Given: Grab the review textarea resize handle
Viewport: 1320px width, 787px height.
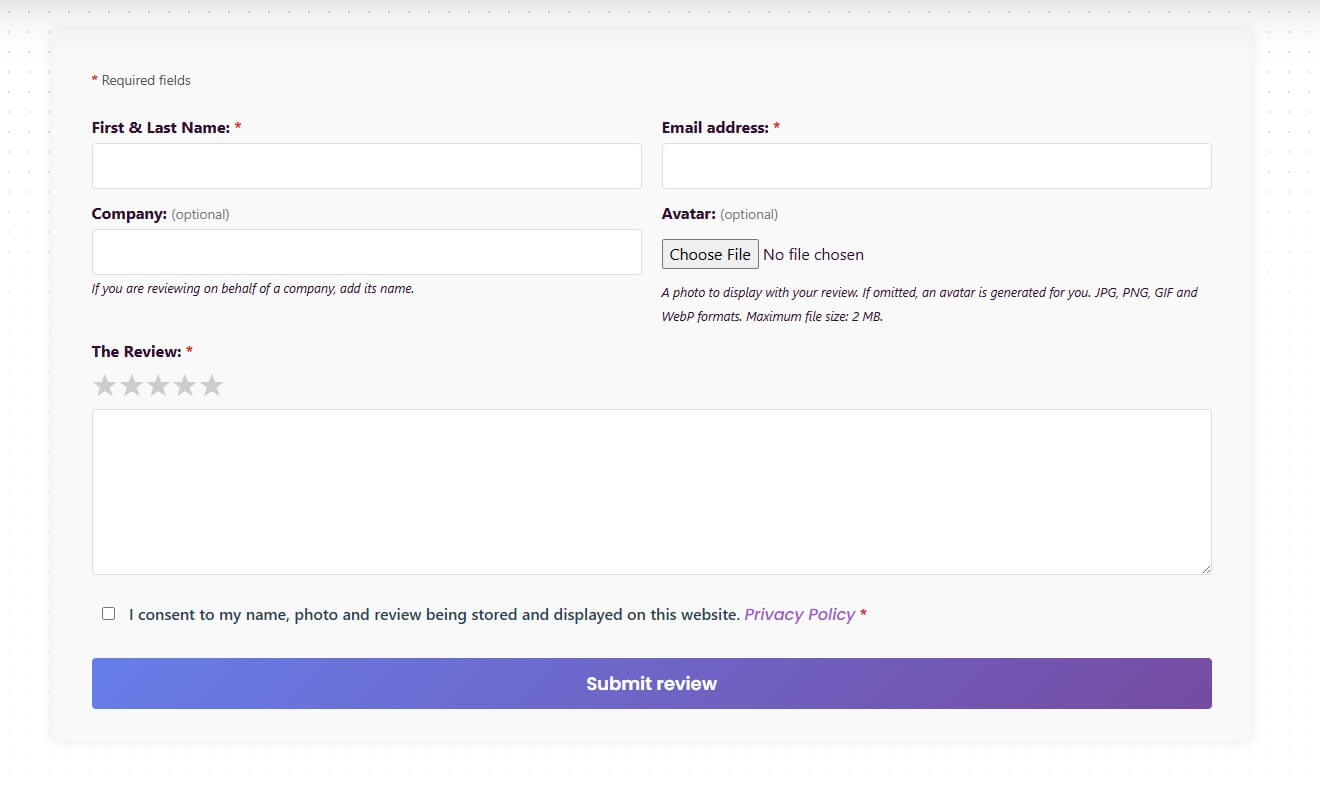Looking at the screenshot, I should [x=1206, y=569].
